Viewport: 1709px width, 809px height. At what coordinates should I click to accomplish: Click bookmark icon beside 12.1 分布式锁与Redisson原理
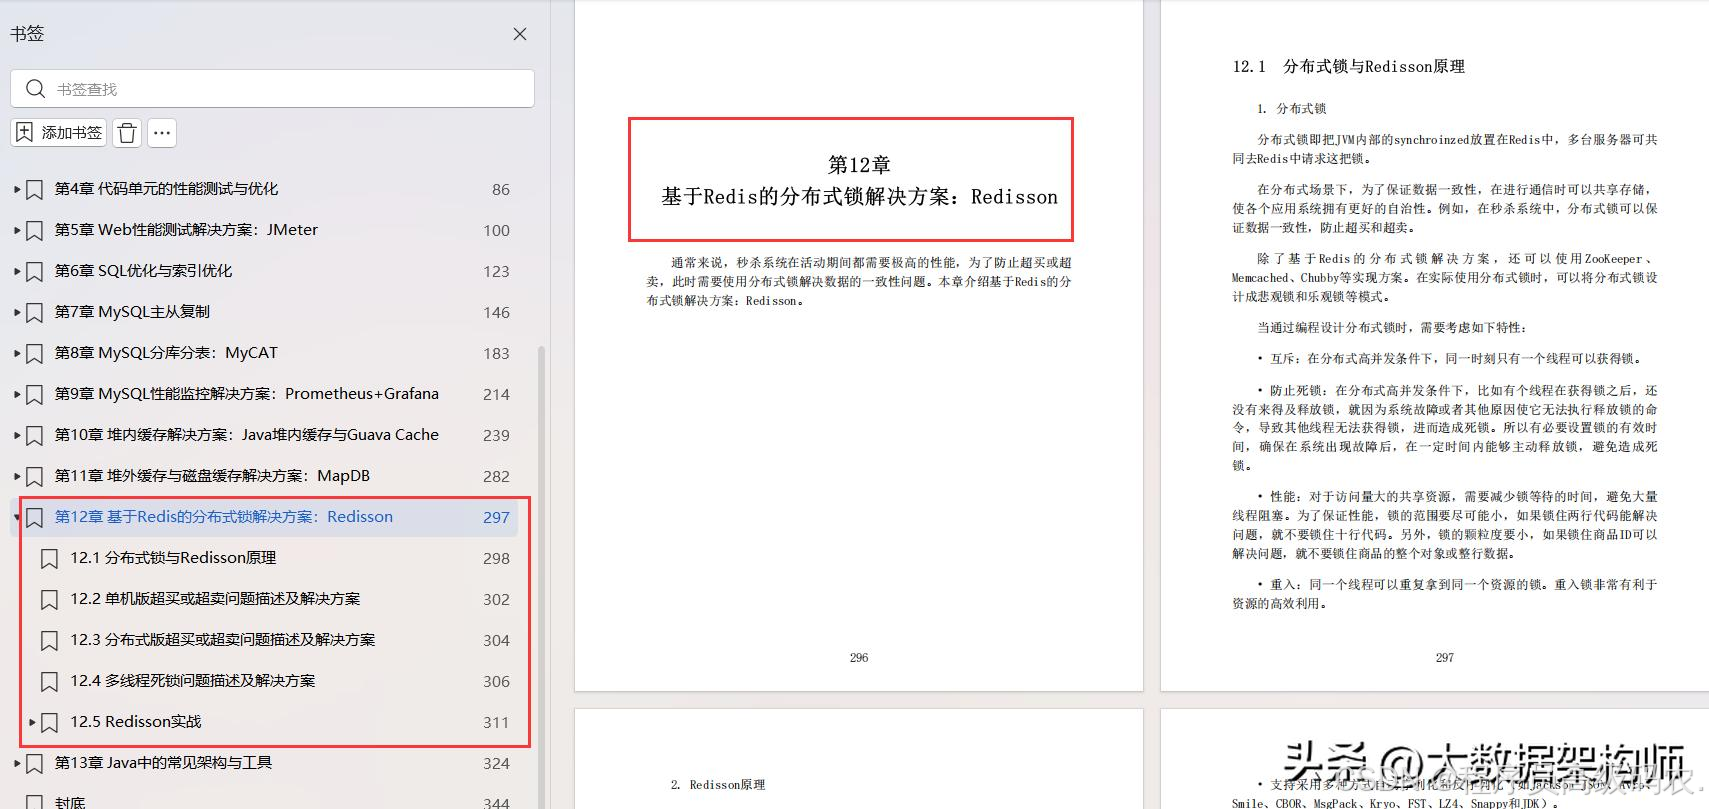pyautogui.click(x=49, y=558)
